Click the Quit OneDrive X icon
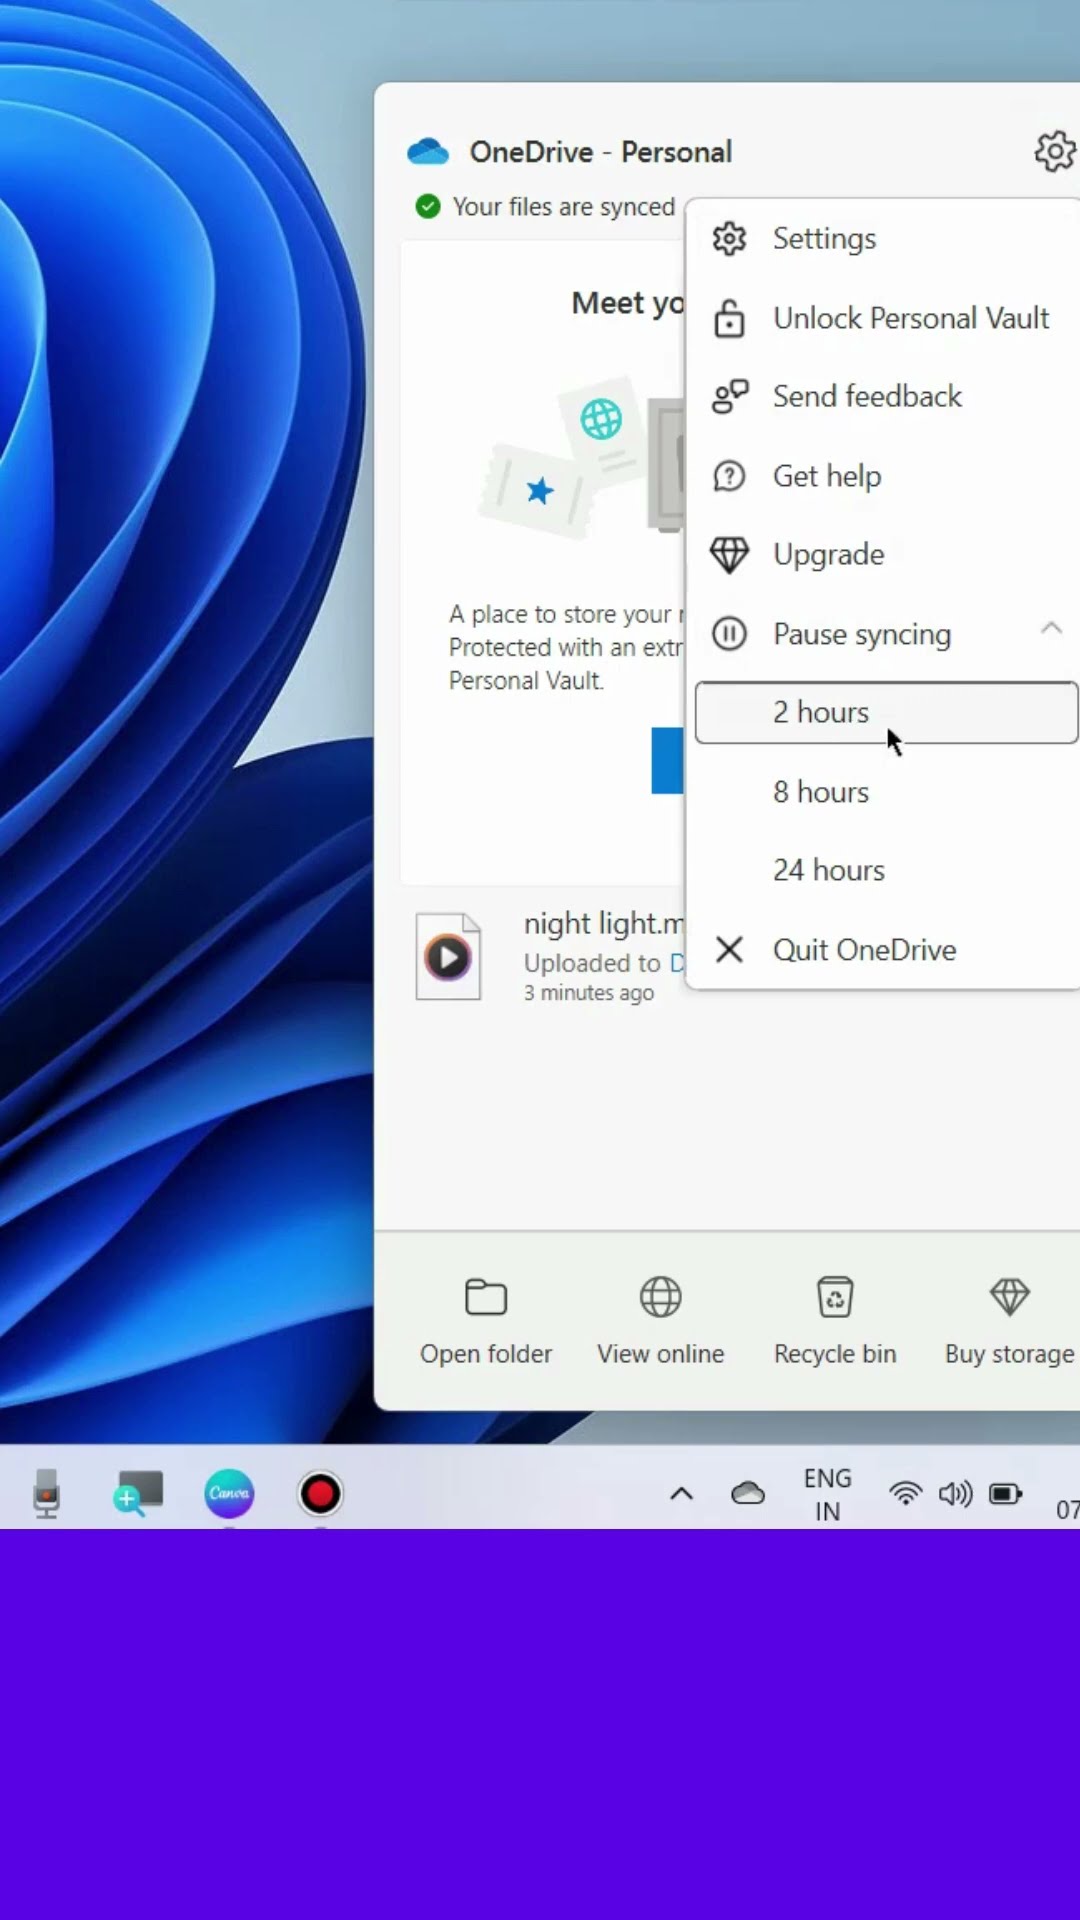The width and height of the screenshot is (1080, 1920). 729,950
